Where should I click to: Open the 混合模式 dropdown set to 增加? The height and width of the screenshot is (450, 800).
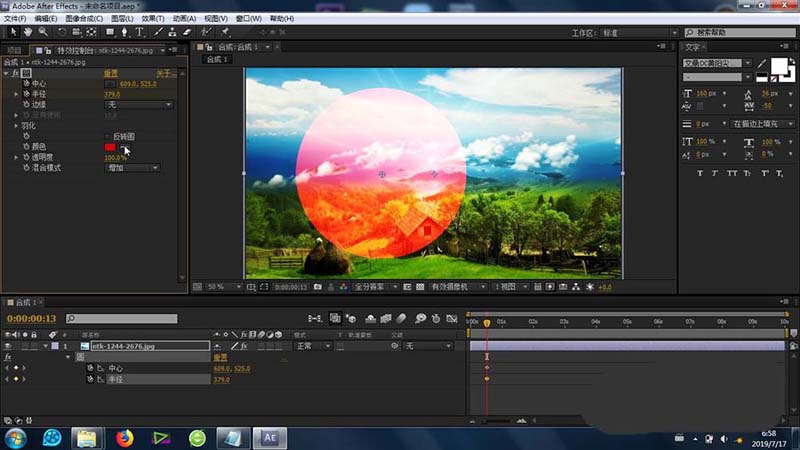132,168
